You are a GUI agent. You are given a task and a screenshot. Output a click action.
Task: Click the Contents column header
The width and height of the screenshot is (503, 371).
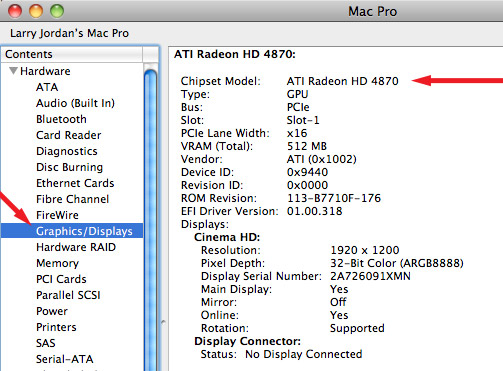(72, 54)
